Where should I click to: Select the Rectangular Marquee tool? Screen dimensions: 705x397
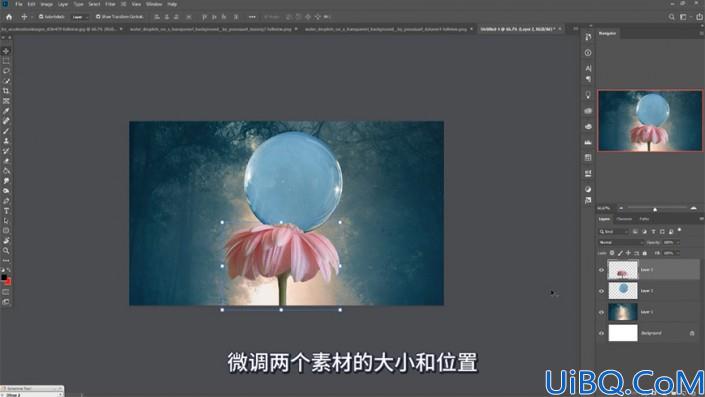click(6, 61)
